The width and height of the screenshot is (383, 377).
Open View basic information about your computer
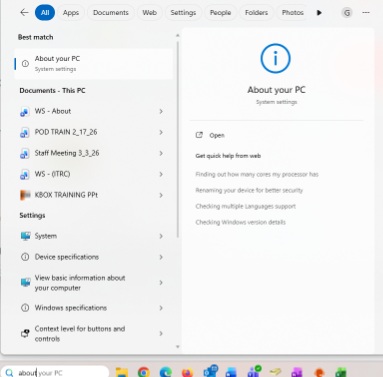[80, 283]
